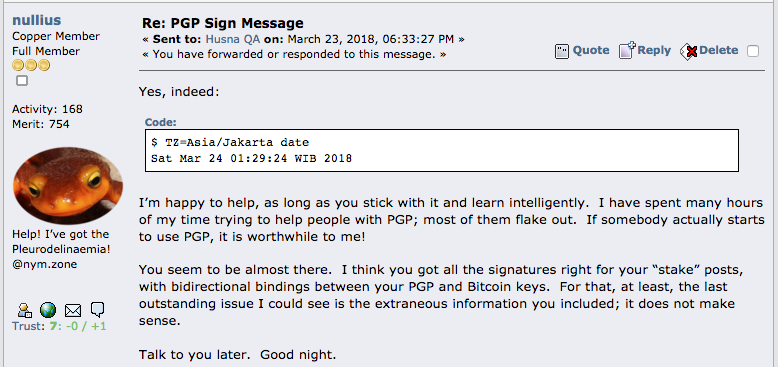Image resolution: width=778 pixels, height=367 pixels.
Task: Click the Quote notepad icon
Action: [562, 51]
